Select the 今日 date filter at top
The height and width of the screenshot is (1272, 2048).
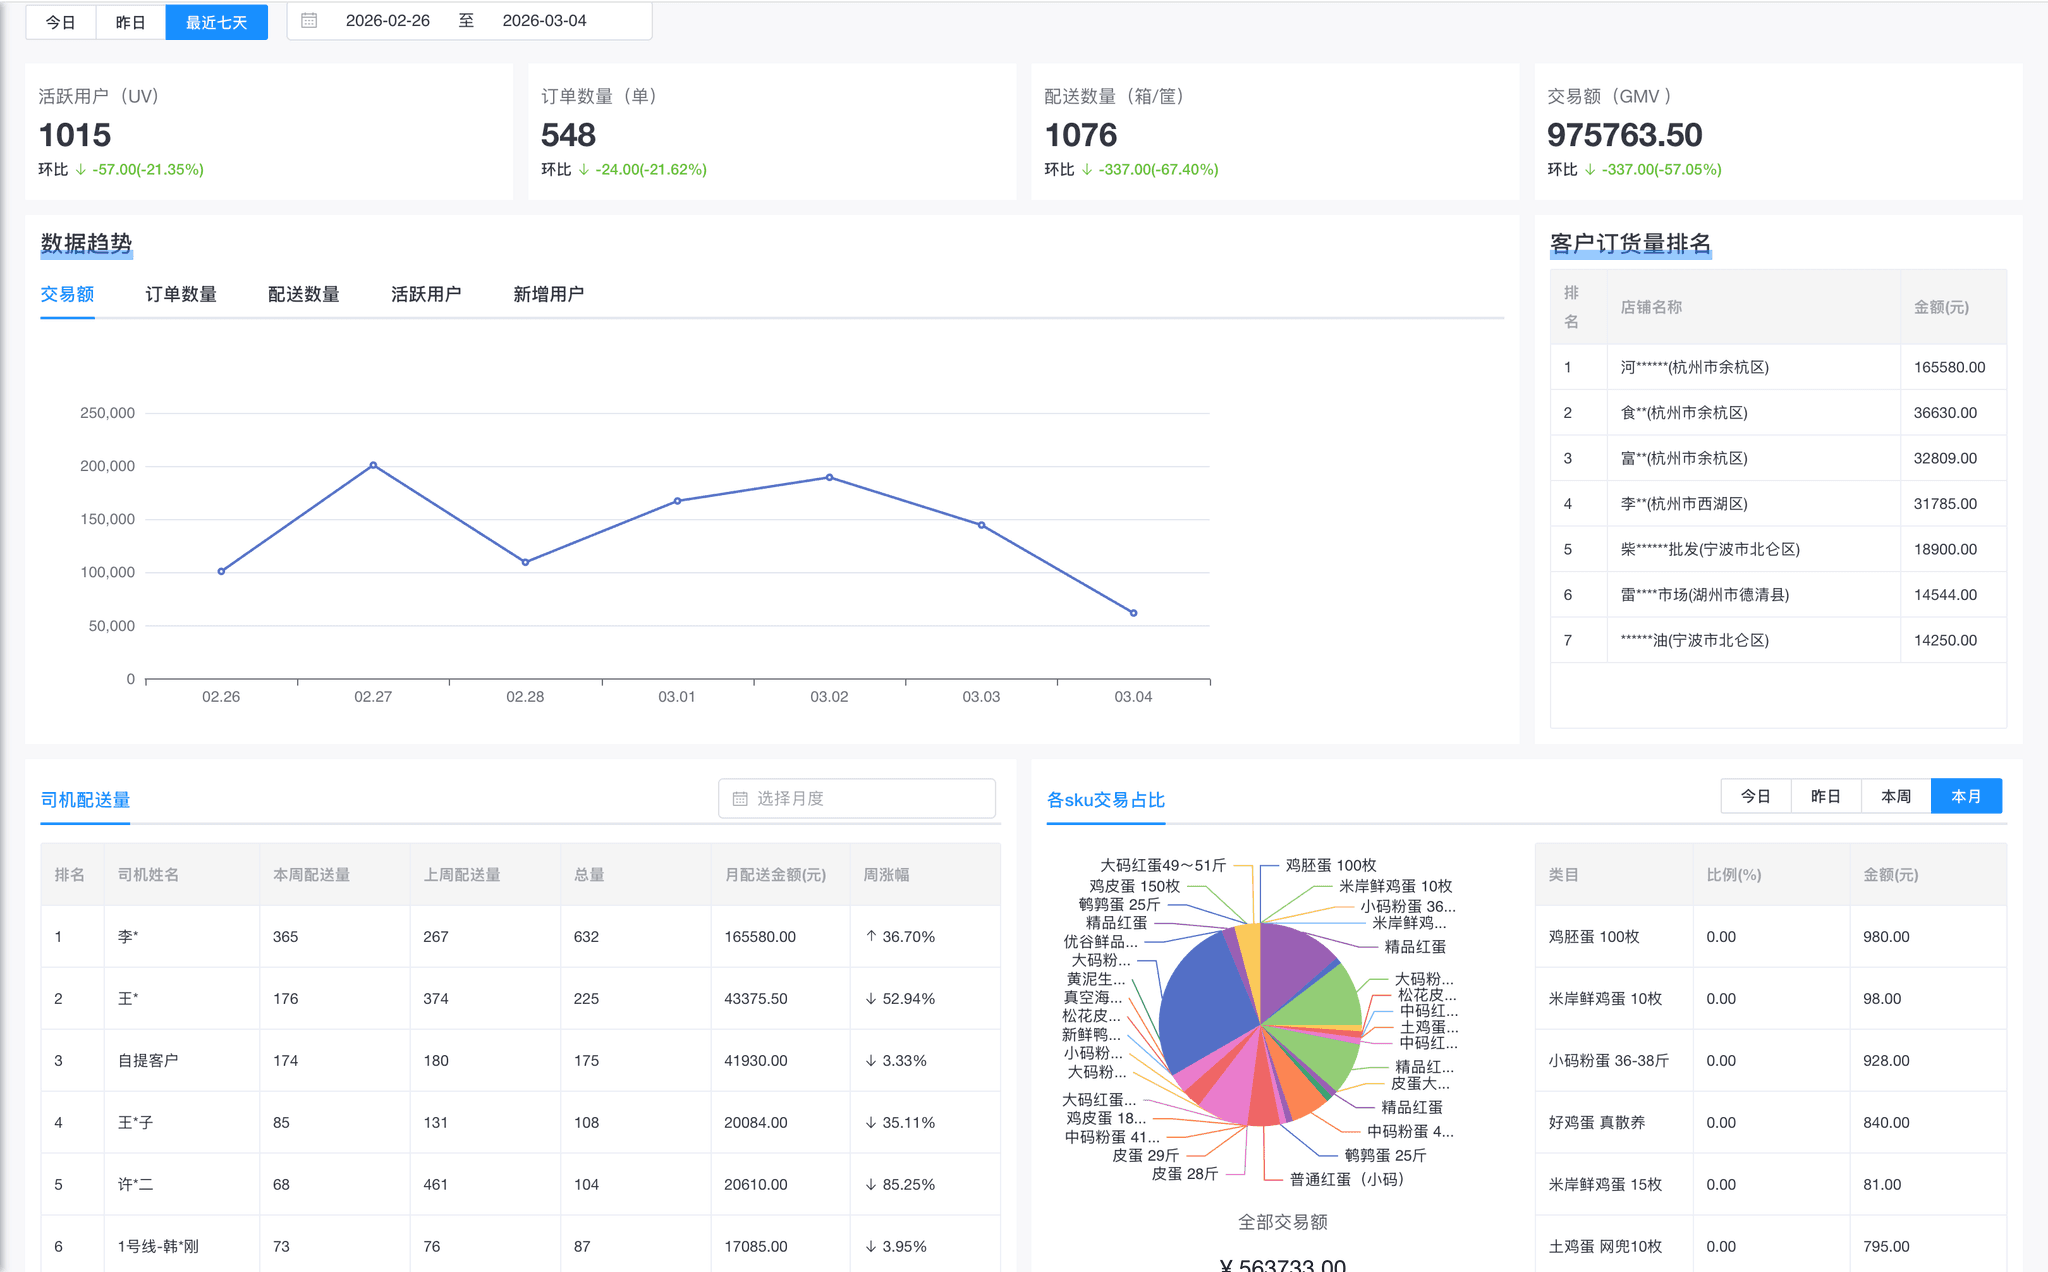click(60, 22)
